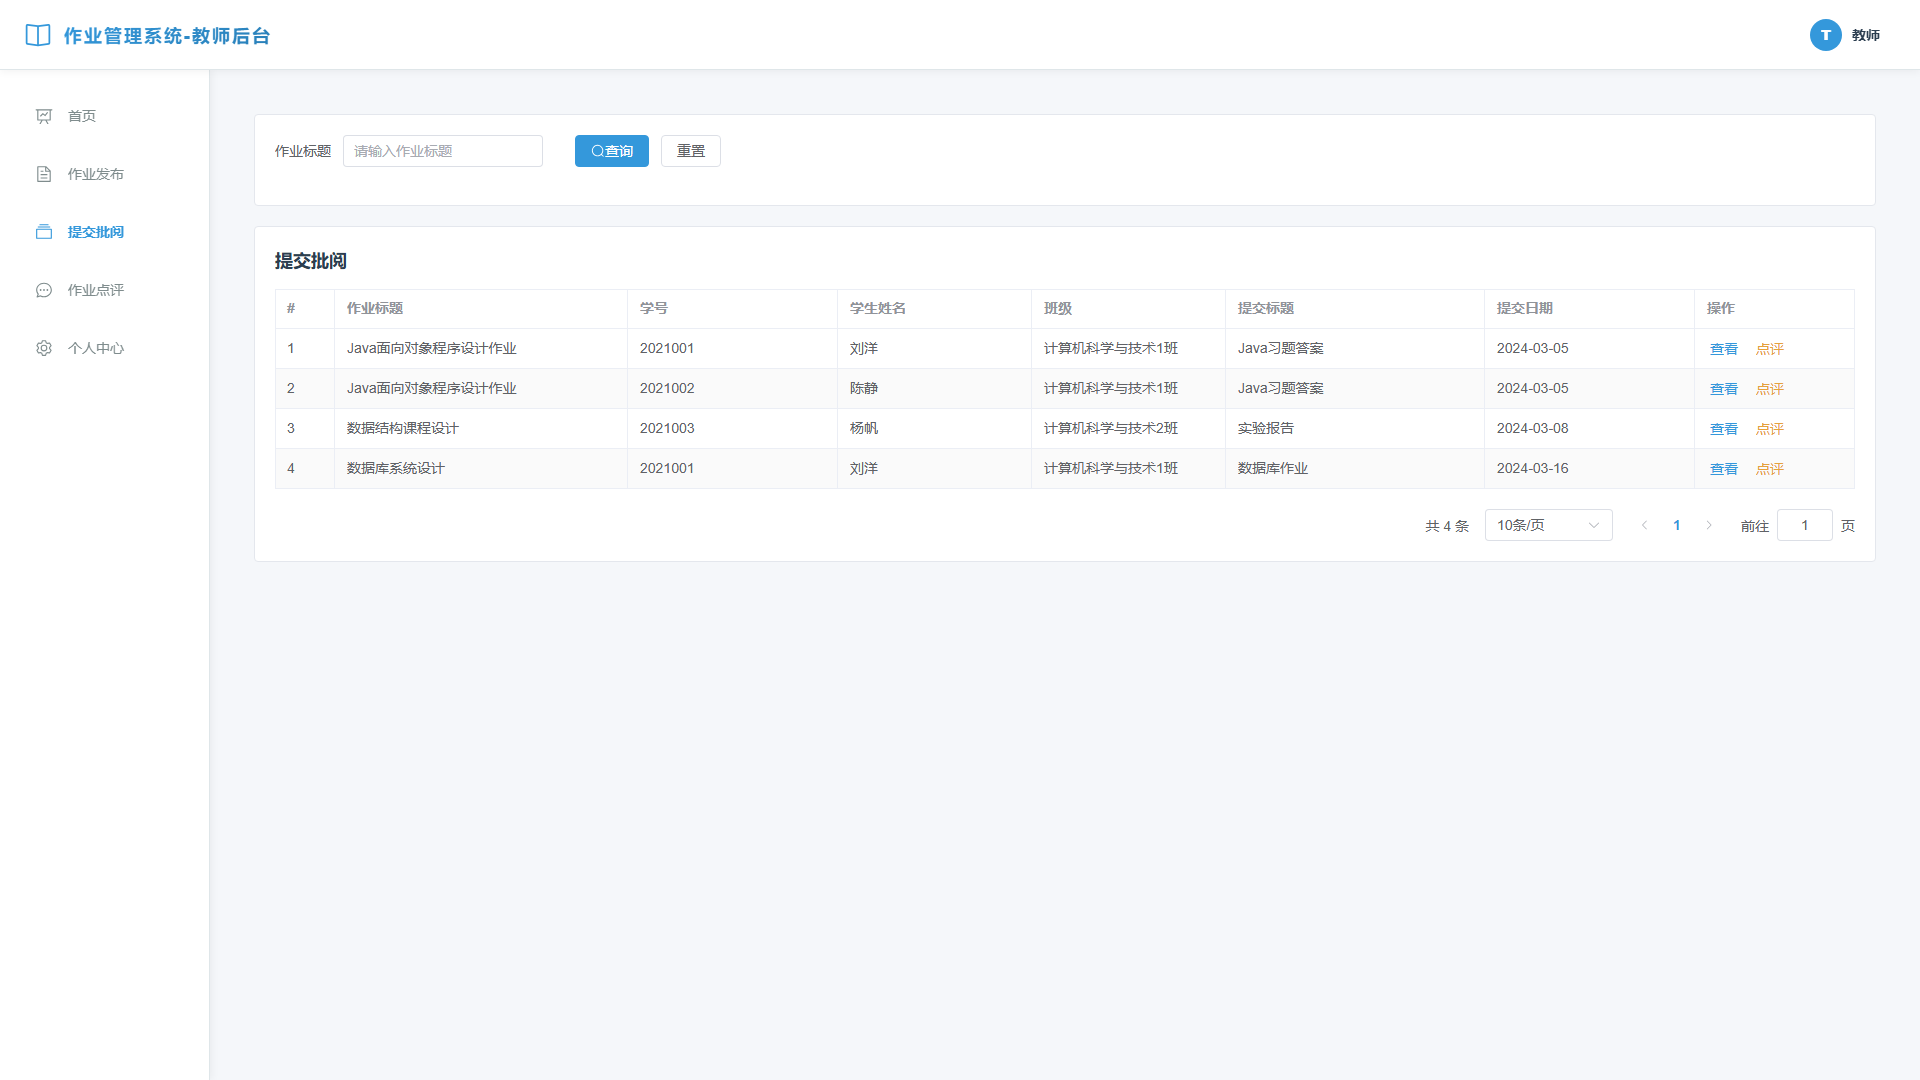Click 点评 for 陈静's submission
Viewport: 1920px width, 1080px height.
pyautogui.click(x=1769, y=389)
